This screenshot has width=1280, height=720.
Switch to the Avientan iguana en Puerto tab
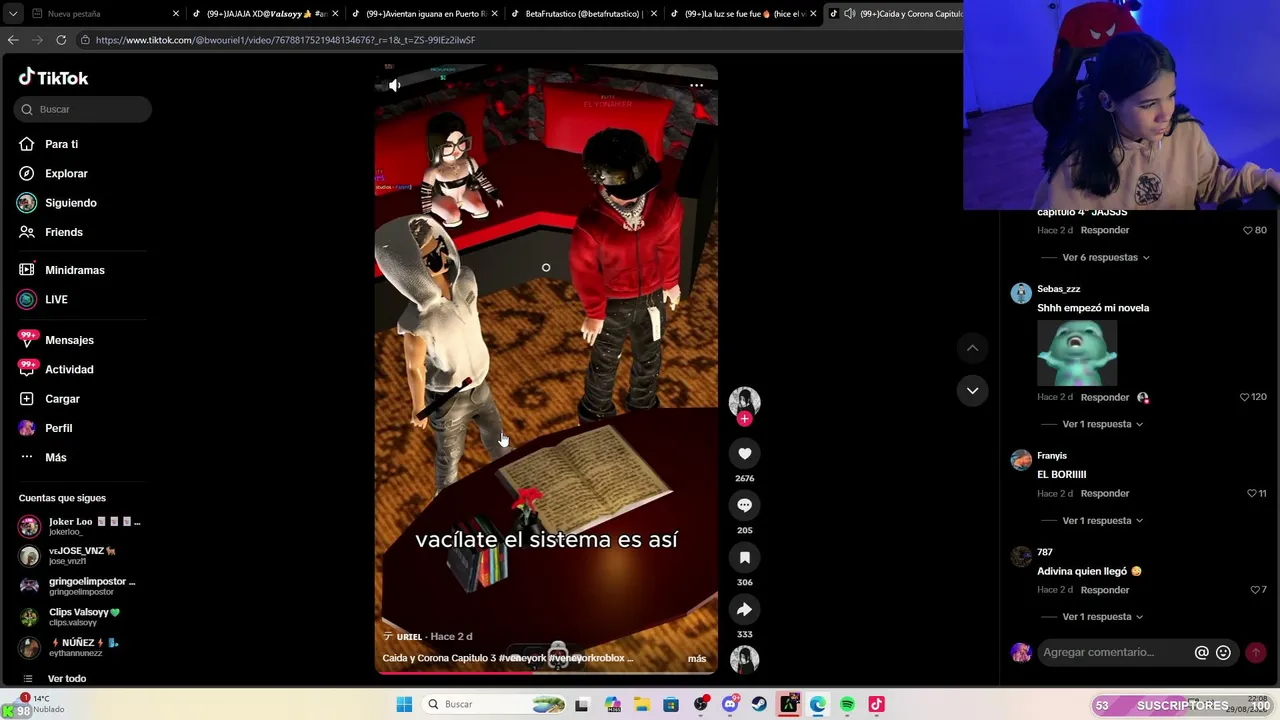coord(423,14)
